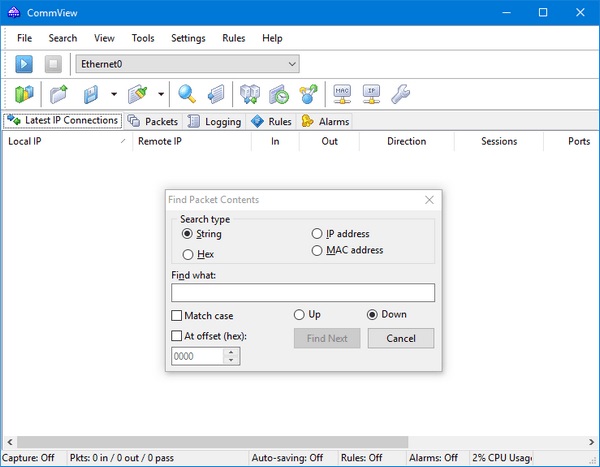Decrease offset with spinner down arrow

(231, 361)
